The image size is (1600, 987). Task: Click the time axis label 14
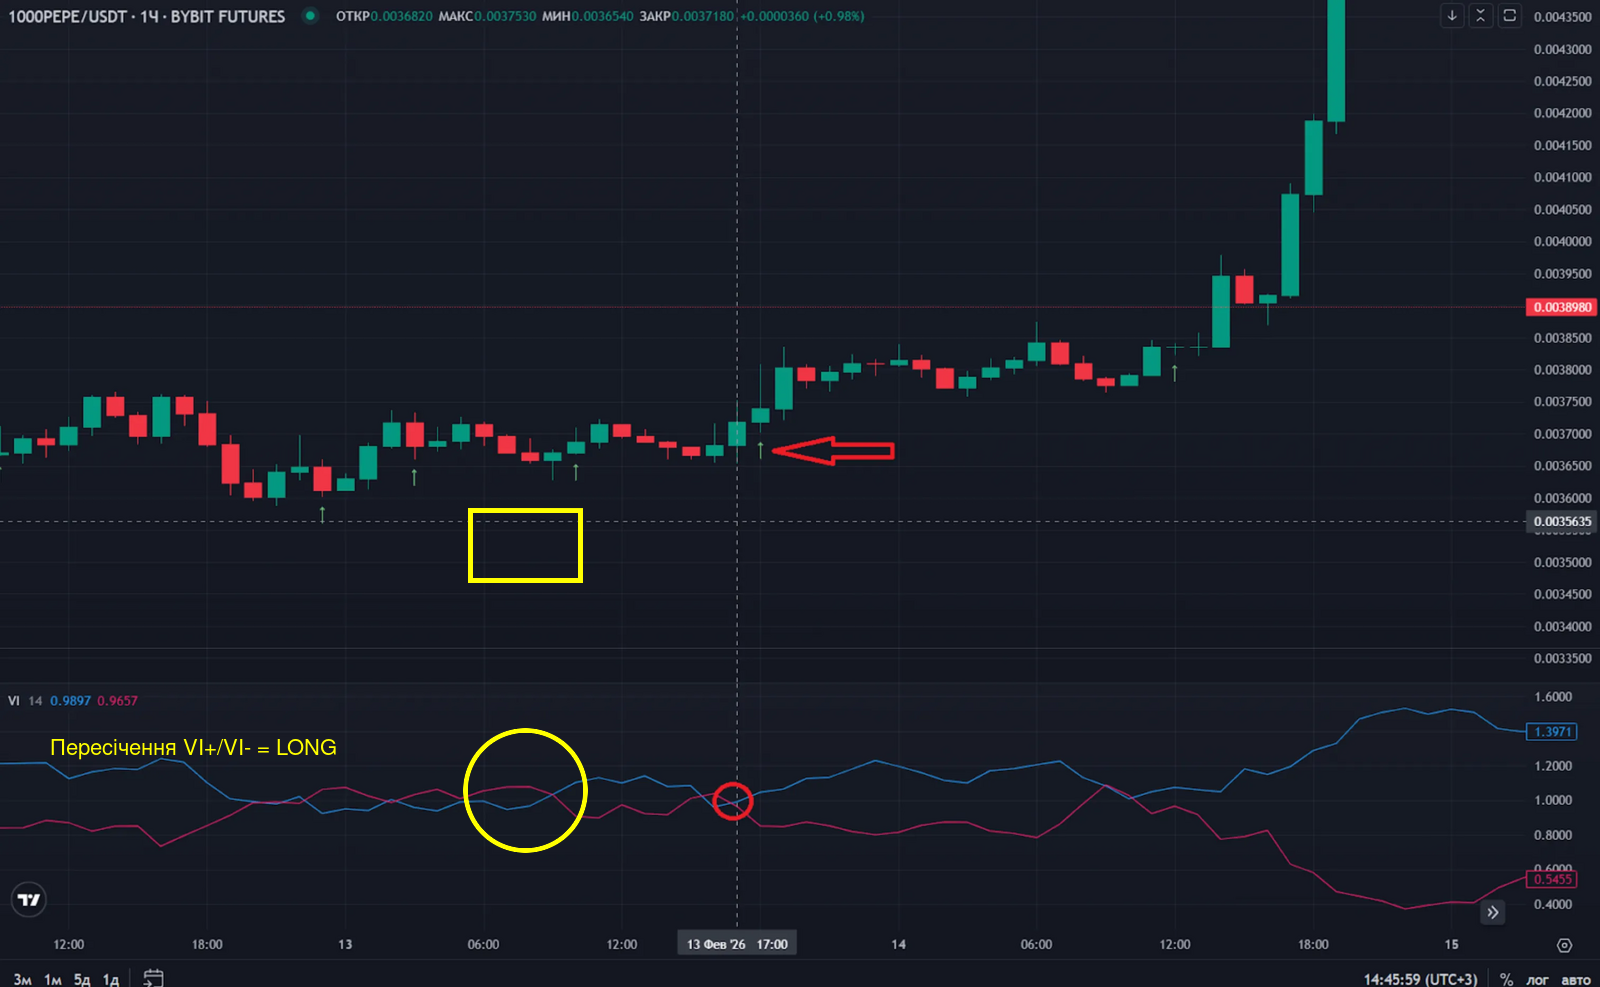click(898, 944)
